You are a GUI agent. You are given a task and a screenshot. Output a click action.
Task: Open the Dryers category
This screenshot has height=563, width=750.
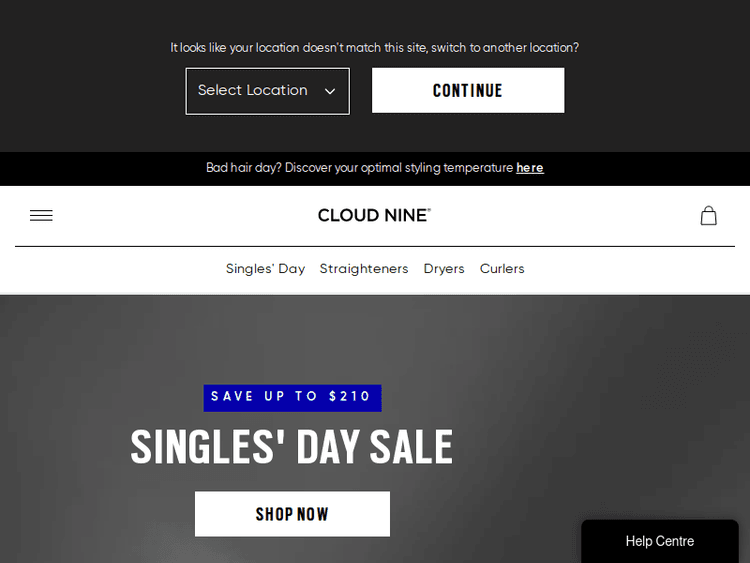(x=444, y=269)
